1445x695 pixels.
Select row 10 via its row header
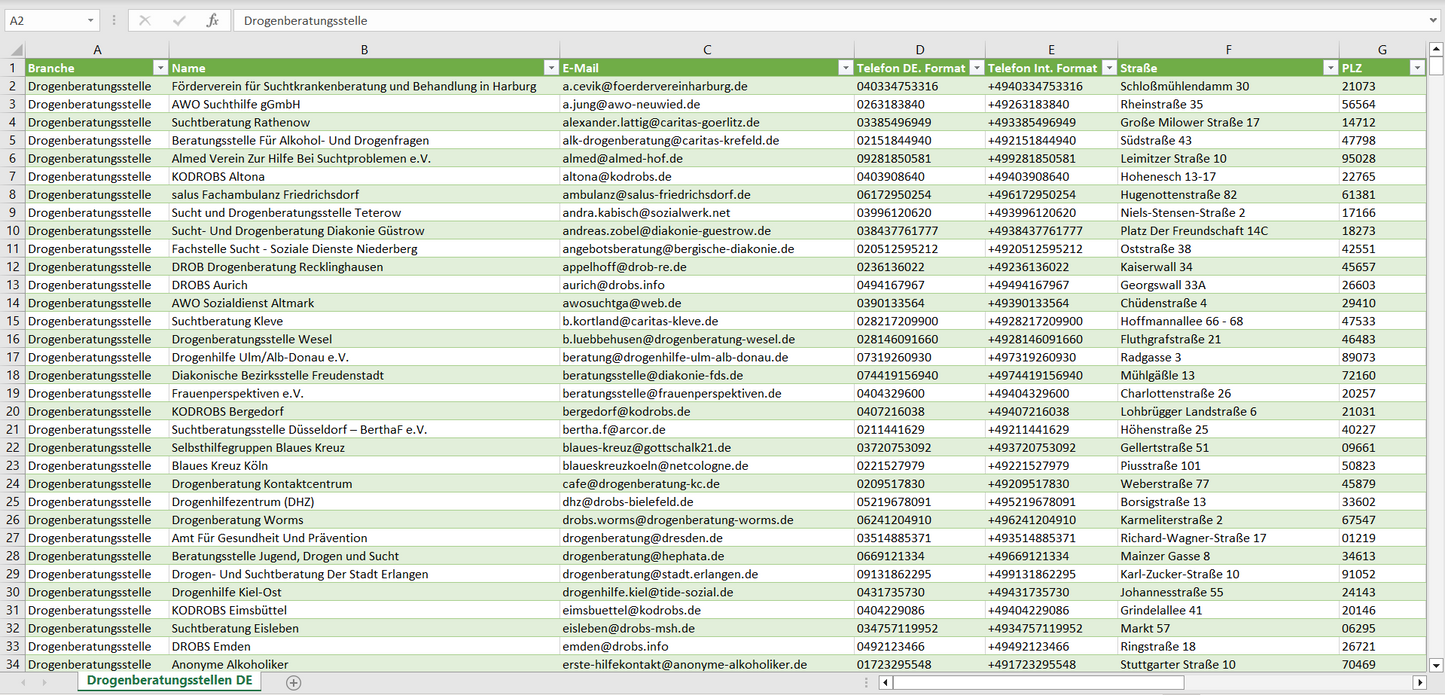click(13, 231)
